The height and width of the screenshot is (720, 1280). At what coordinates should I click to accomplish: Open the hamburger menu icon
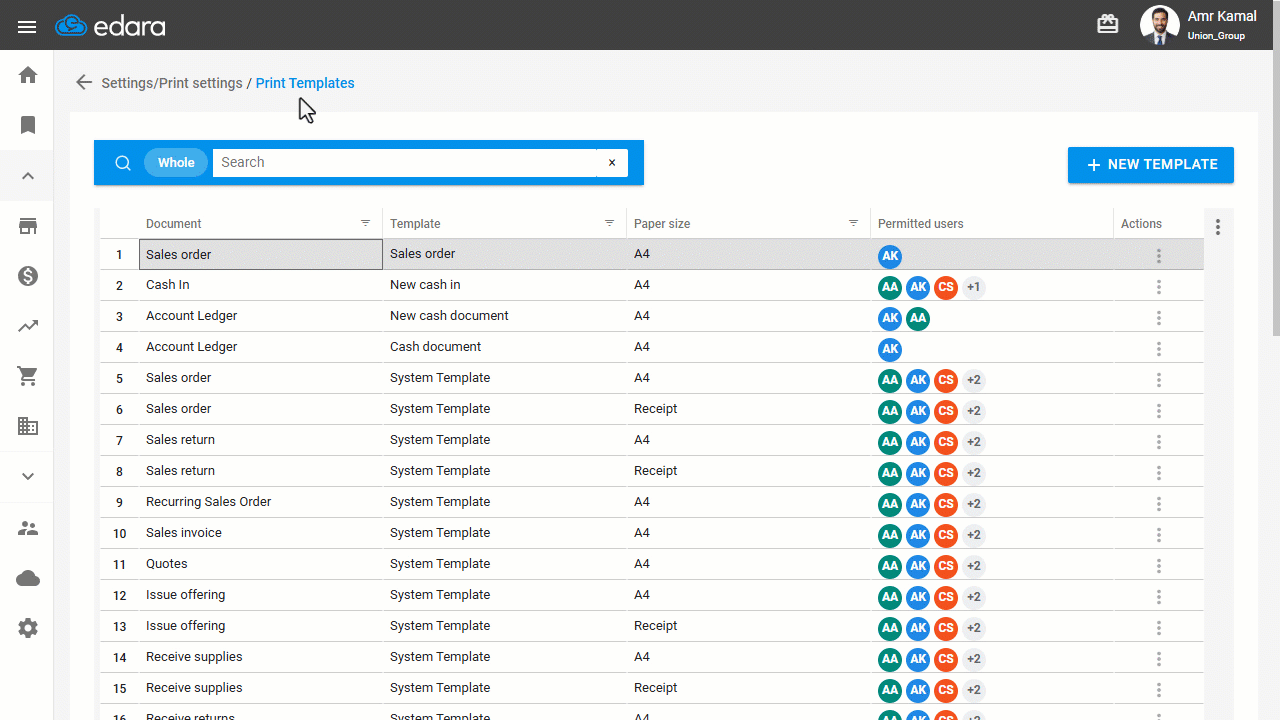pyautogui.click(x=27, y=27)
